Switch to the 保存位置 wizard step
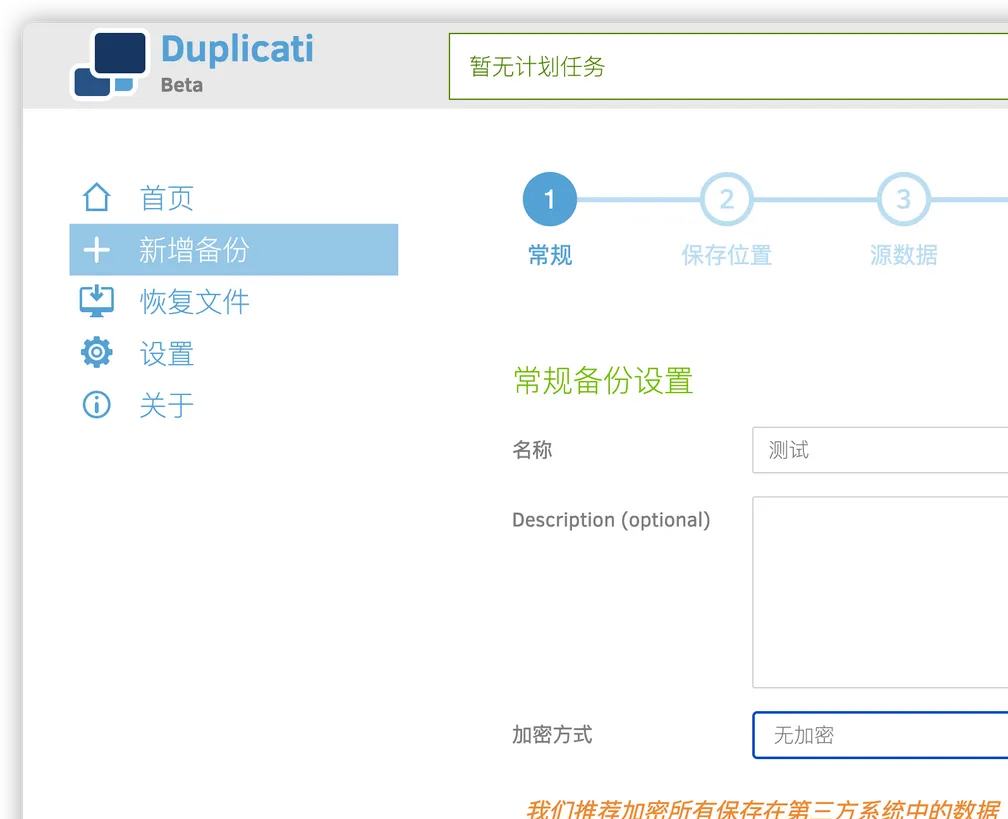Viewport: 1008px width, 819px height. tap(726, 255)
